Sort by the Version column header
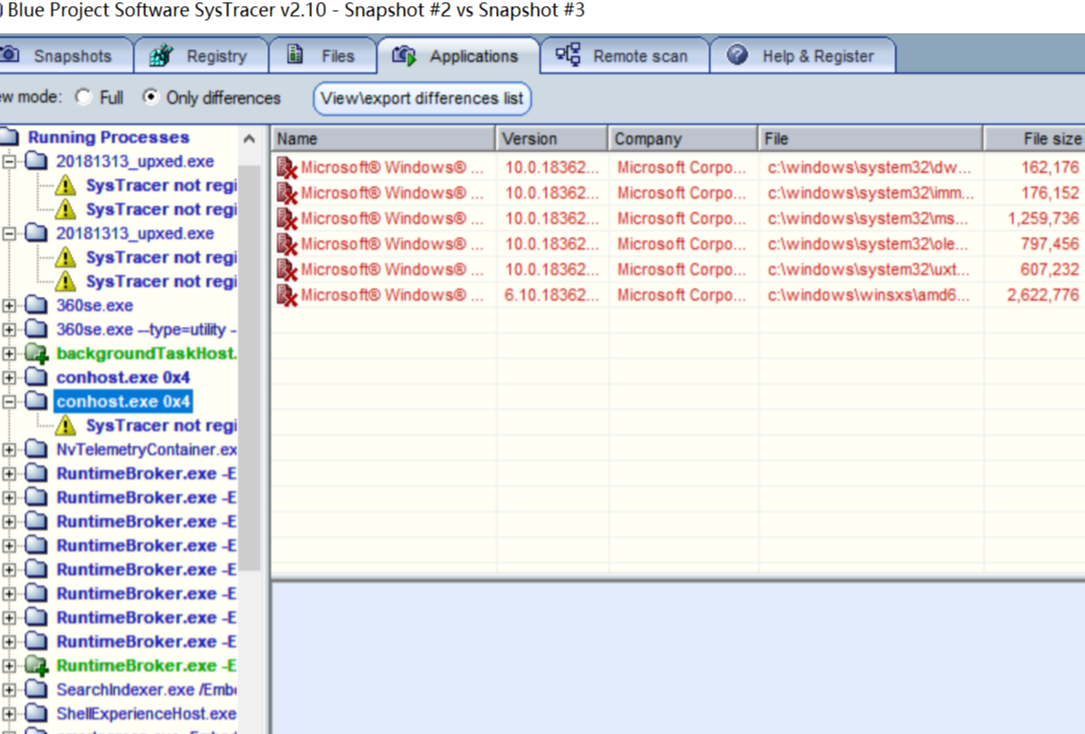Viewport: 1085px width, 734px height. [552, 138]
